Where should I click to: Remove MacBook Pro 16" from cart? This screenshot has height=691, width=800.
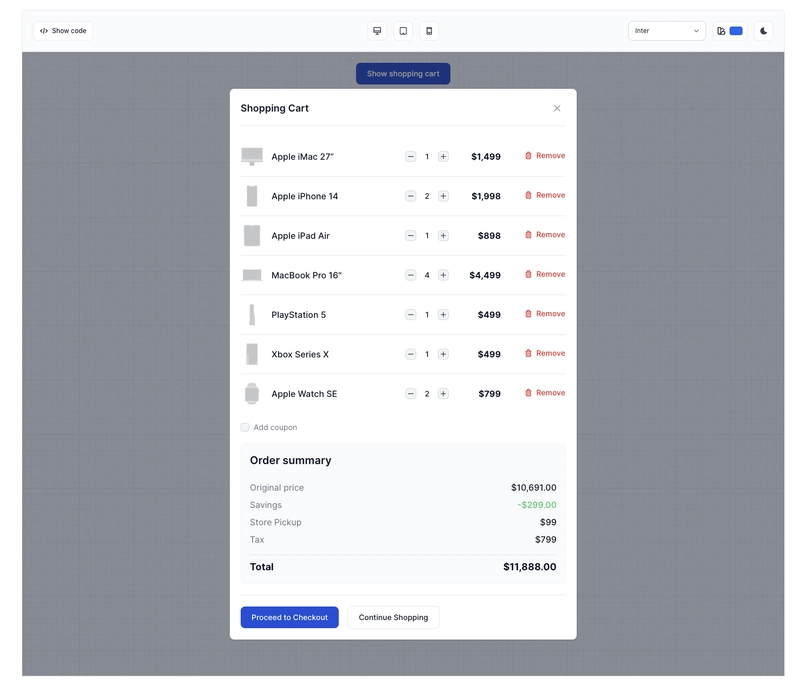pyautogui.click(x=545, y=274)
